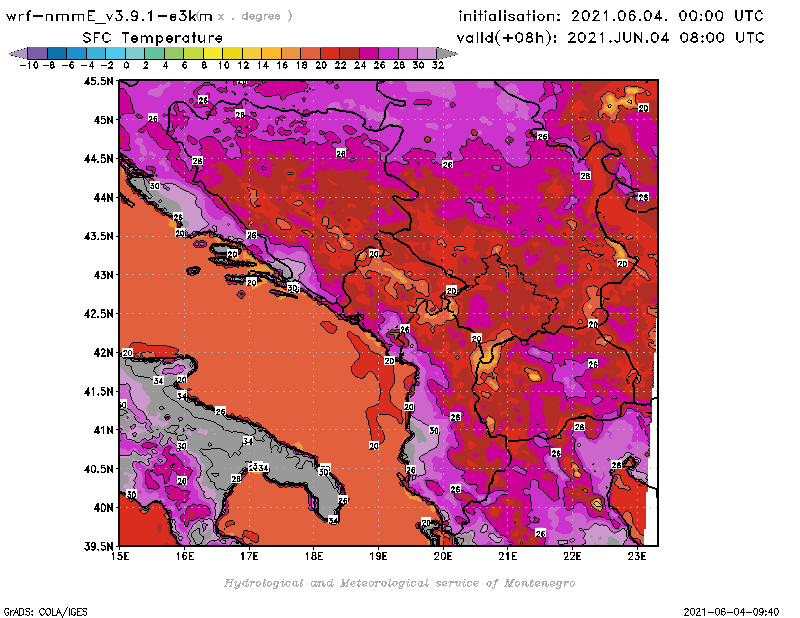Click the magenta 24 to 26 legend swatch

pos(369,52)
